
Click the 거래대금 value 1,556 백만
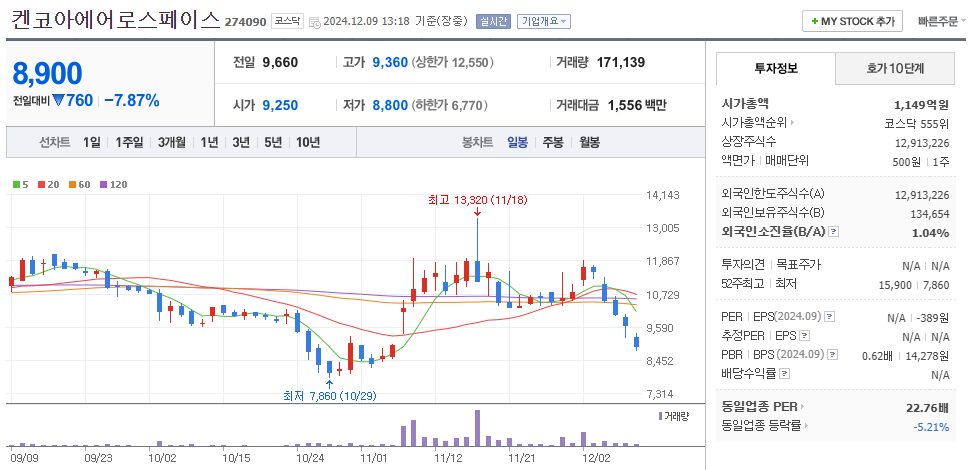click(x=637, y=105)
